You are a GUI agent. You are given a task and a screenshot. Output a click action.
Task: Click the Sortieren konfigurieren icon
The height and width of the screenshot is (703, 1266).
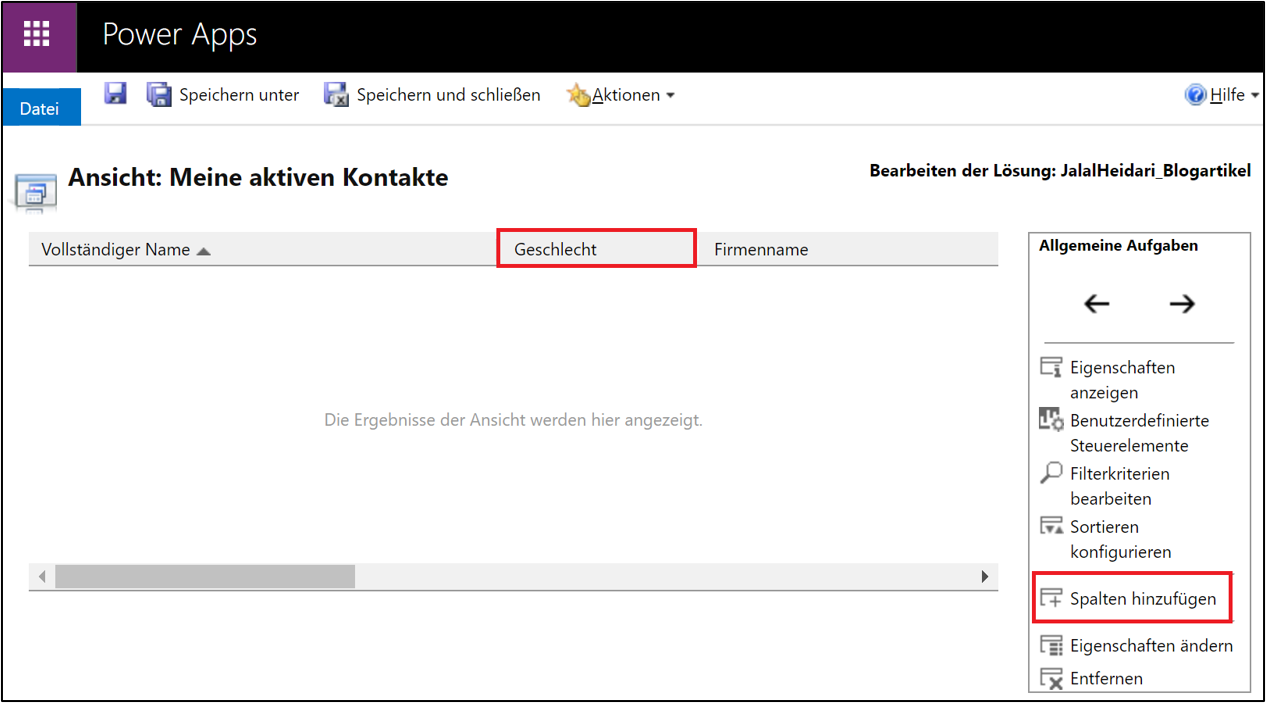click(1051, 526)
